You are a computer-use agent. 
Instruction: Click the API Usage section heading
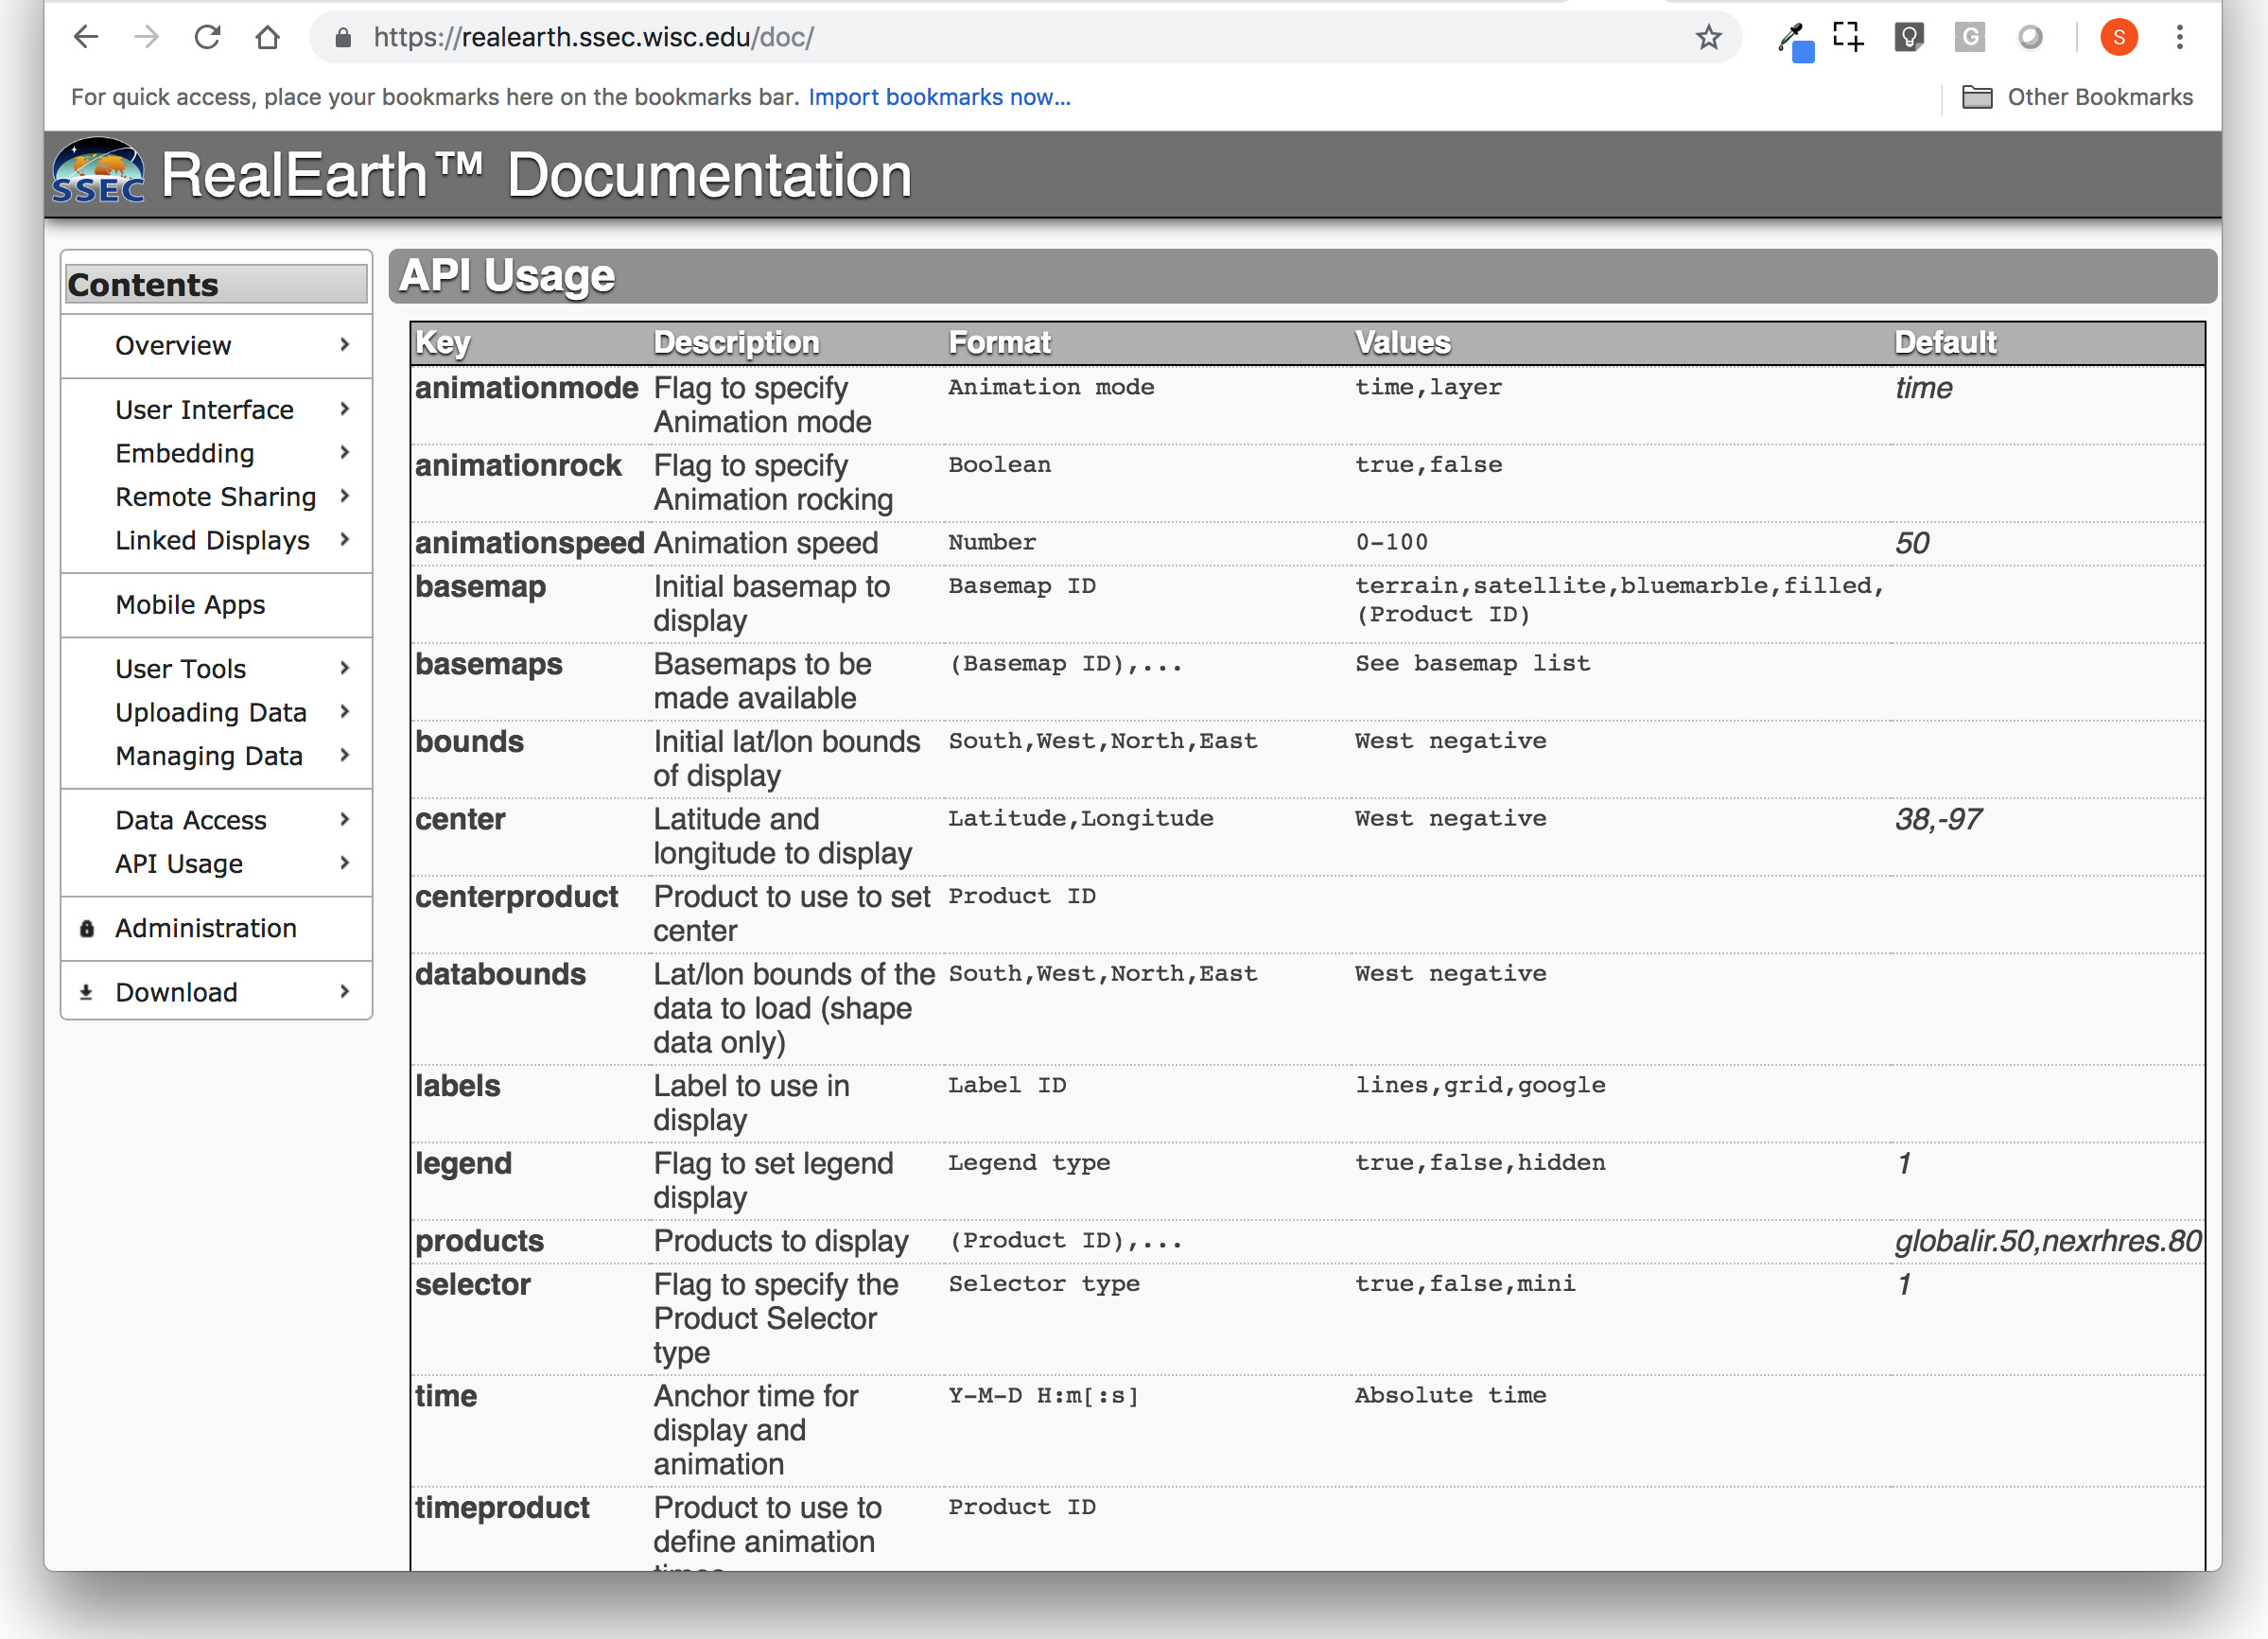tap(507, 276)
